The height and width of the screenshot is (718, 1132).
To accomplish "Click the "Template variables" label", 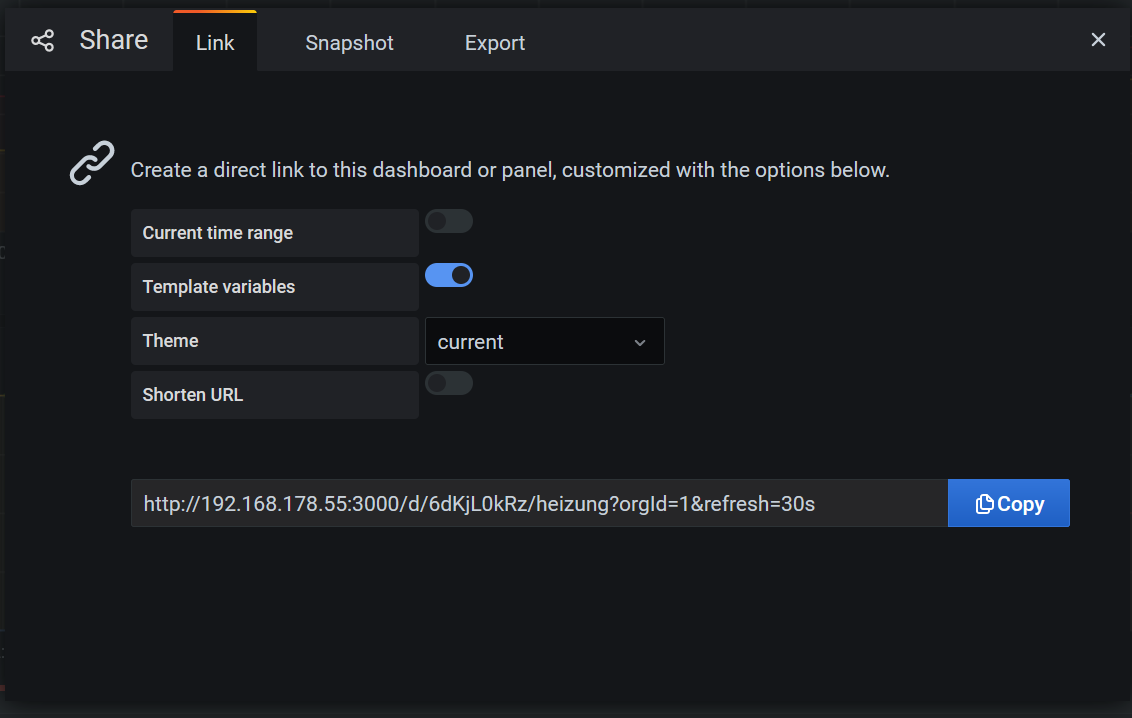I will 219,287.
